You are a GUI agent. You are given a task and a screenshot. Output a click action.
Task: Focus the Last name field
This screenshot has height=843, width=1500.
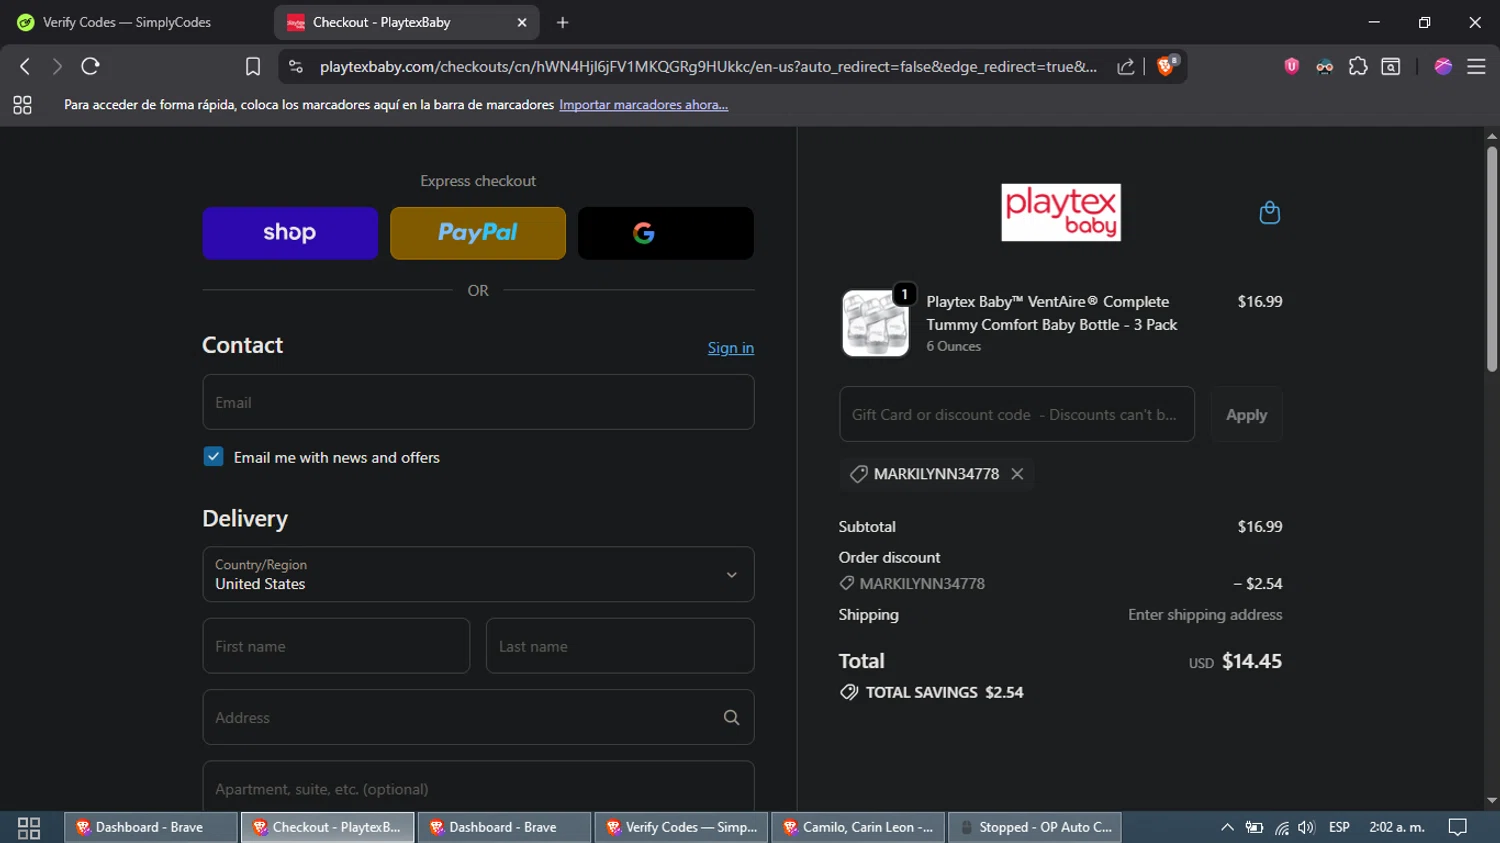[620, 646]
